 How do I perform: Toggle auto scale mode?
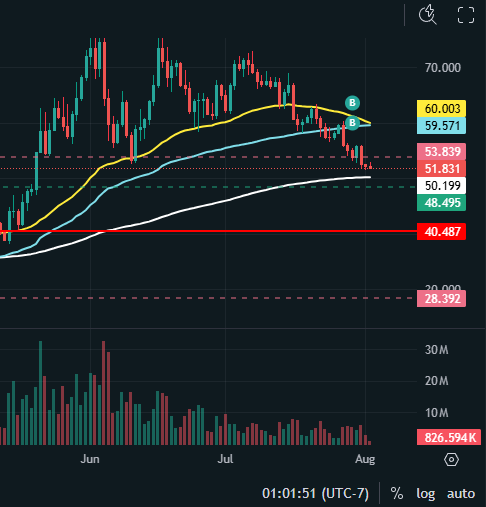coord(461,493)
